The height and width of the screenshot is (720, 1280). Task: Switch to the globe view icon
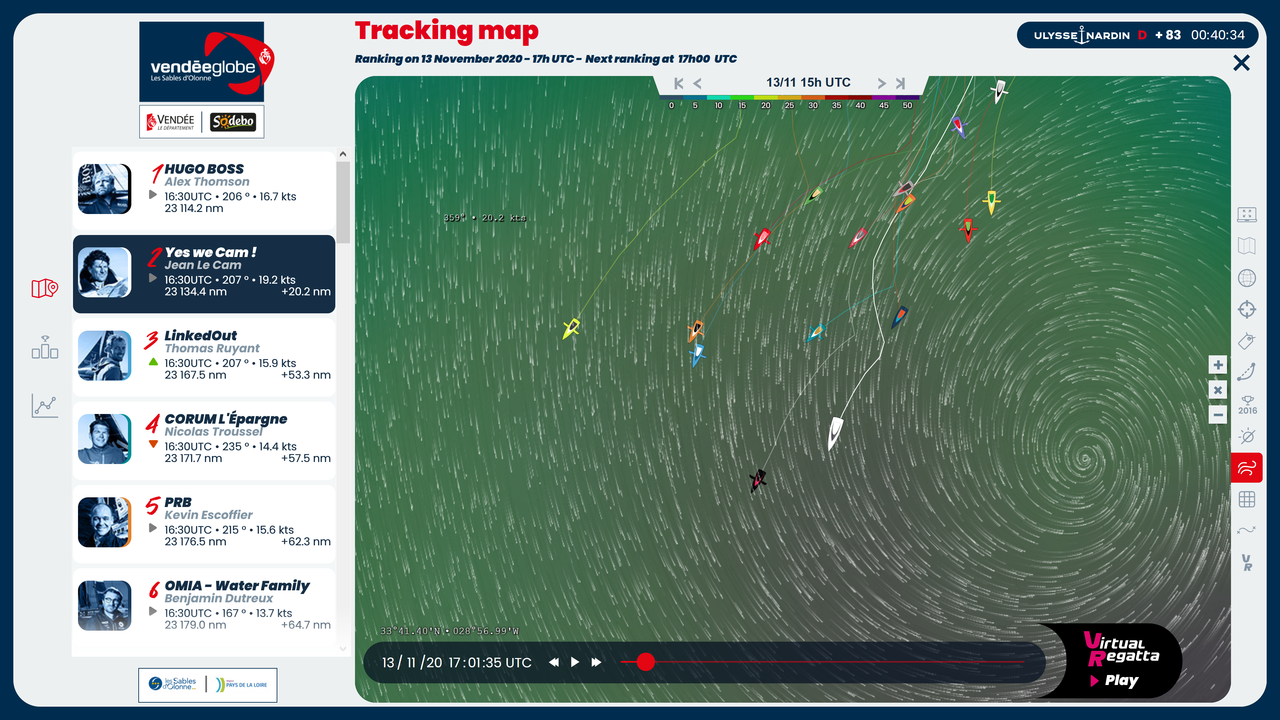(x=1246, y=278)
